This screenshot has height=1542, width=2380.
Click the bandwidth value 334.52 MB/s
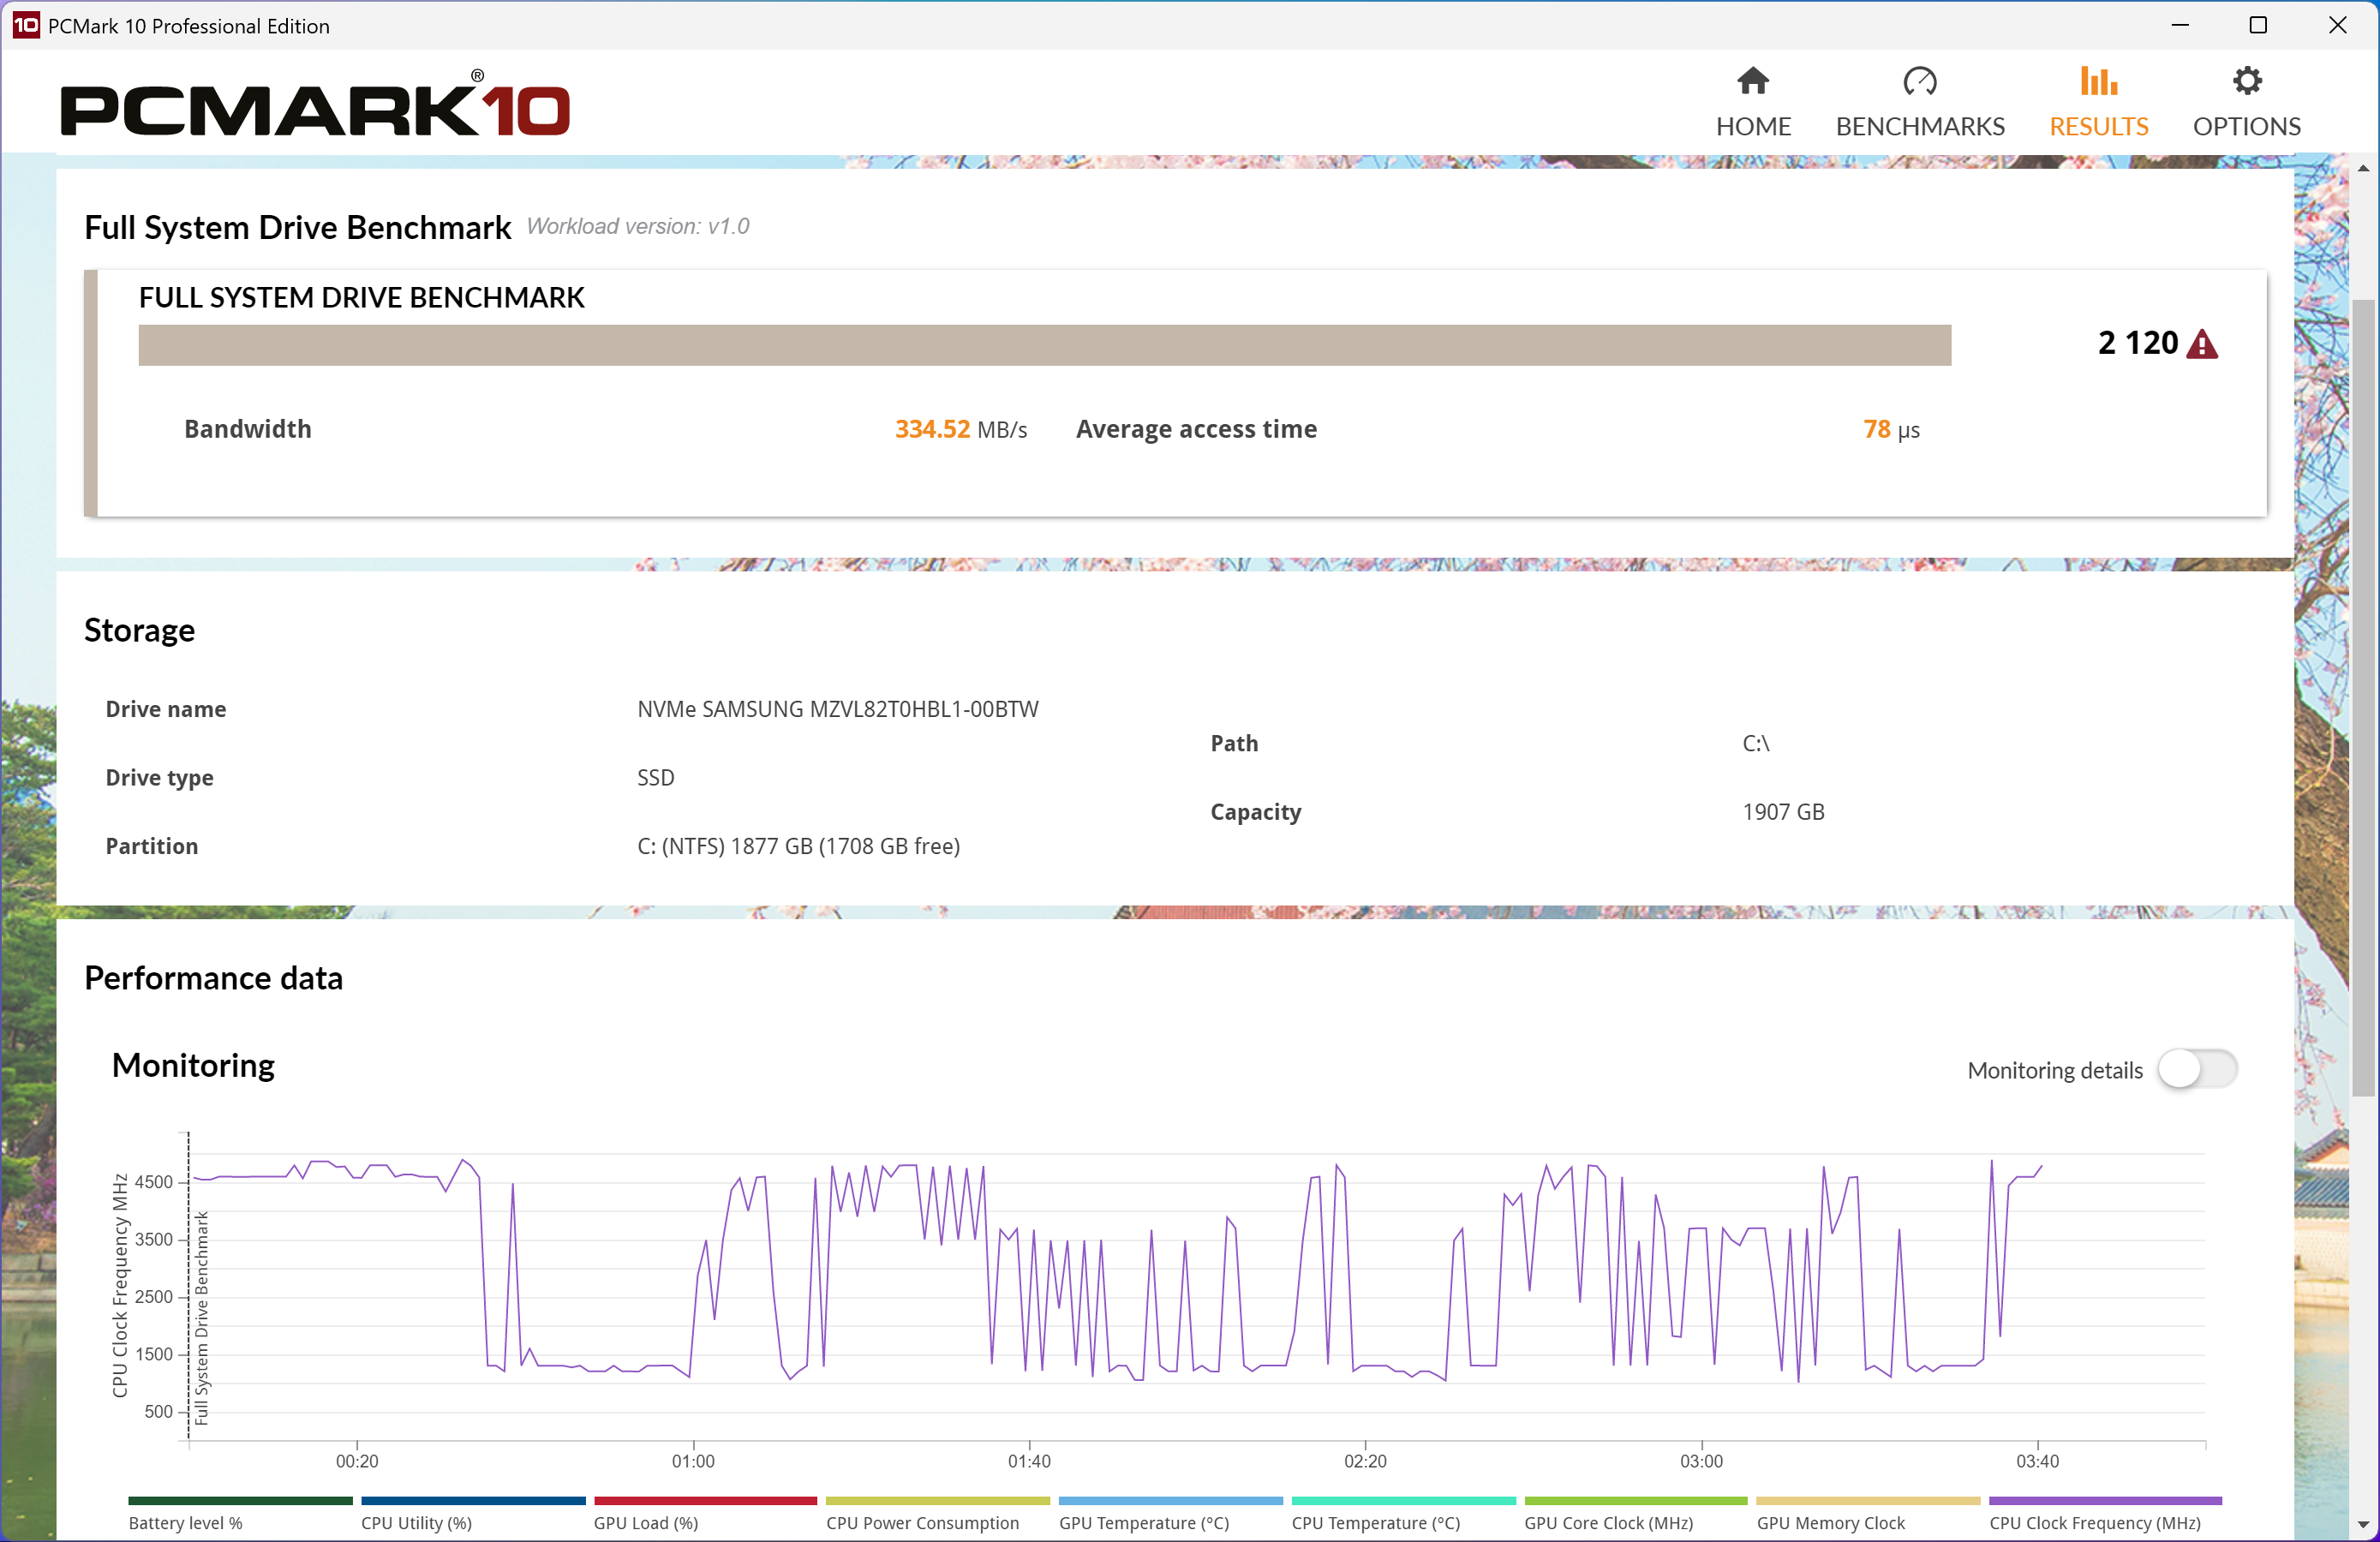pos(961,430)
